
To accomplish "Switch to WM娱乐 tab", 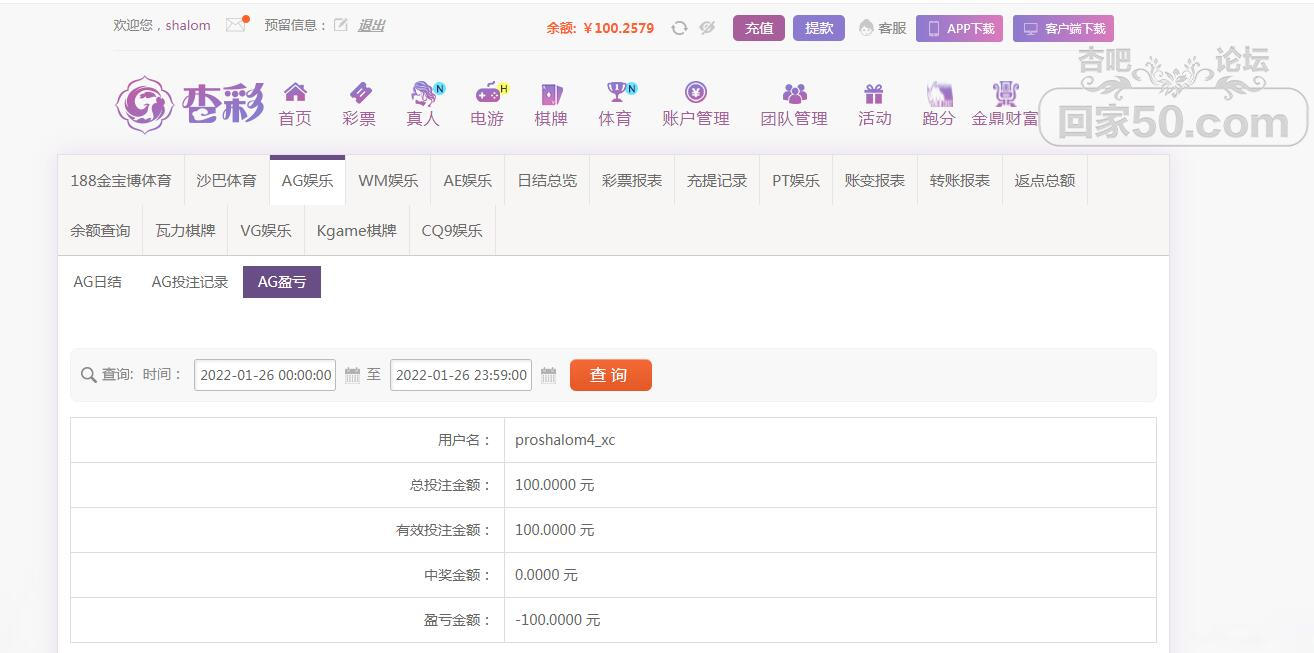I will [388, 180].
